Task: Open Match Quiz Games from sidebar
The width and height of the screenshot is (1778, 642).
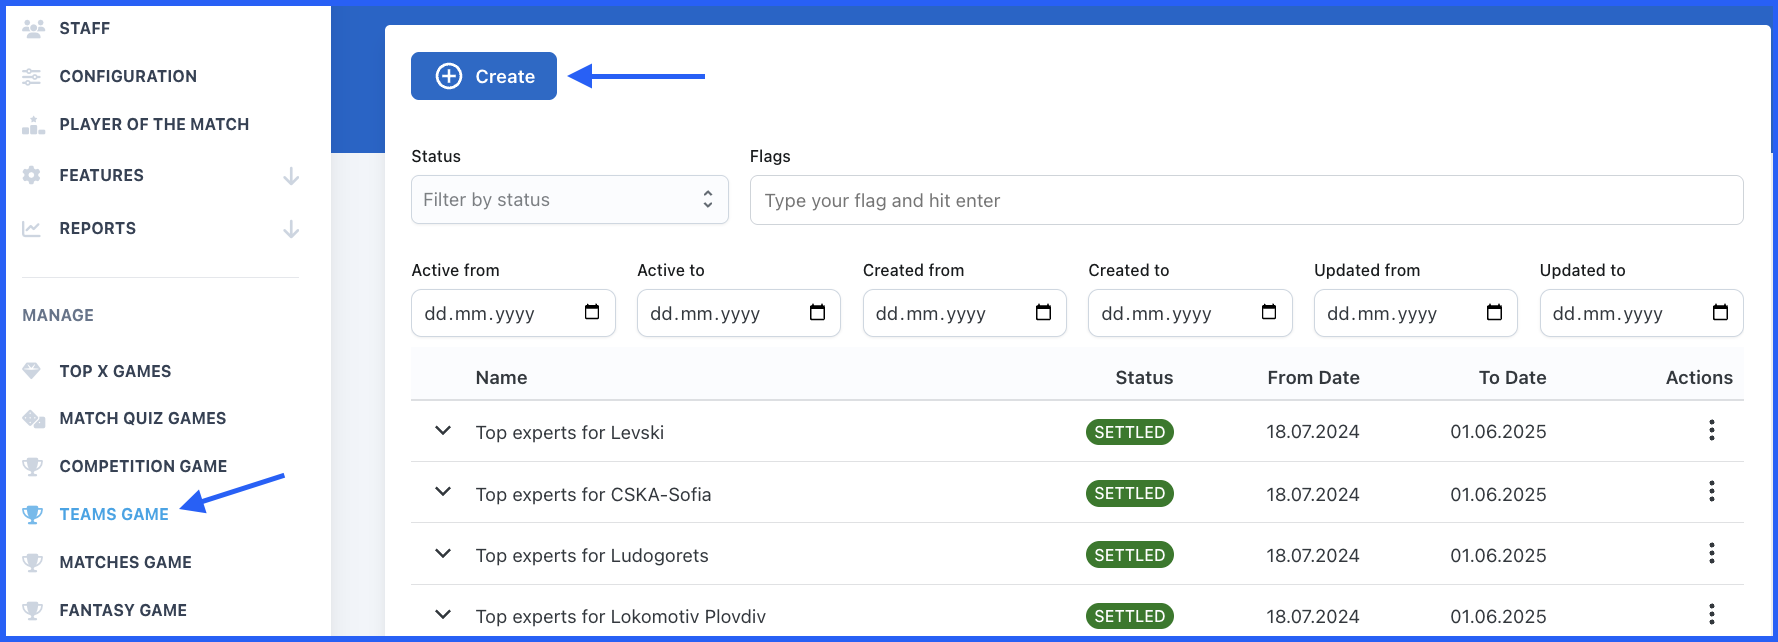Action: coord(142,418)
